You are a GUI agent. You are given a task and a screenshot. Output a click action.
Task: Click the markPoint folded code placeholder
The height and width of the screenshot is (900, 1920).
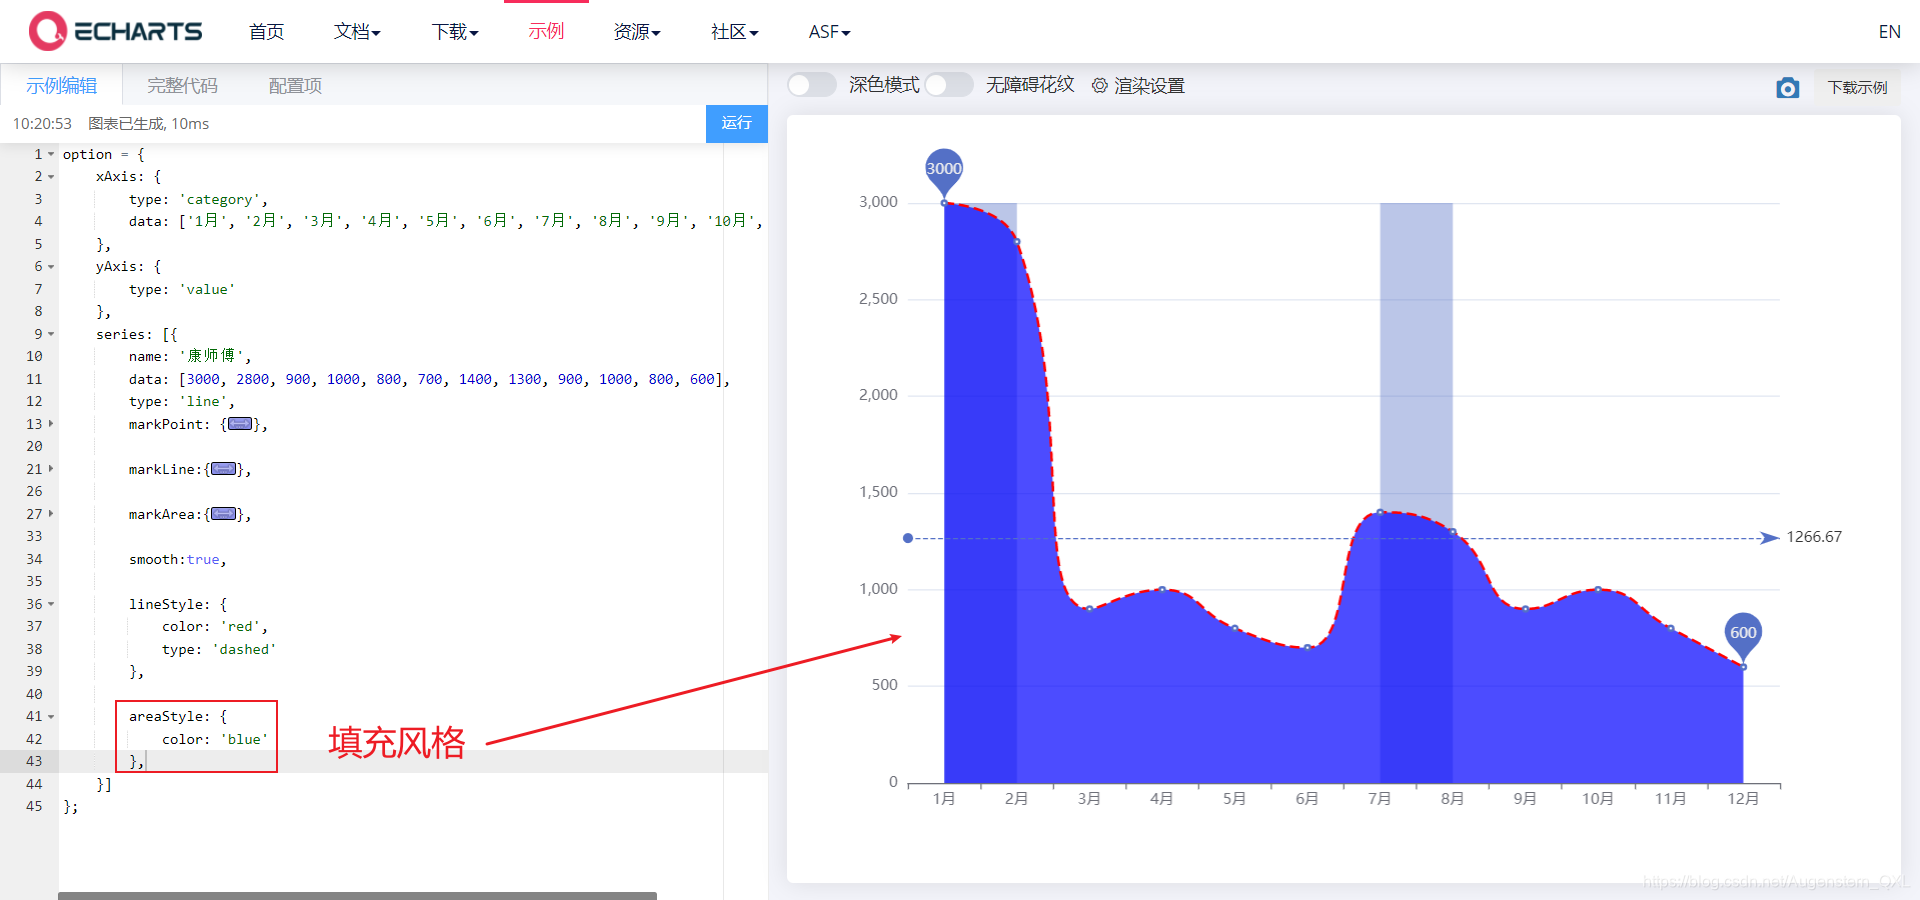coord(240,424)
